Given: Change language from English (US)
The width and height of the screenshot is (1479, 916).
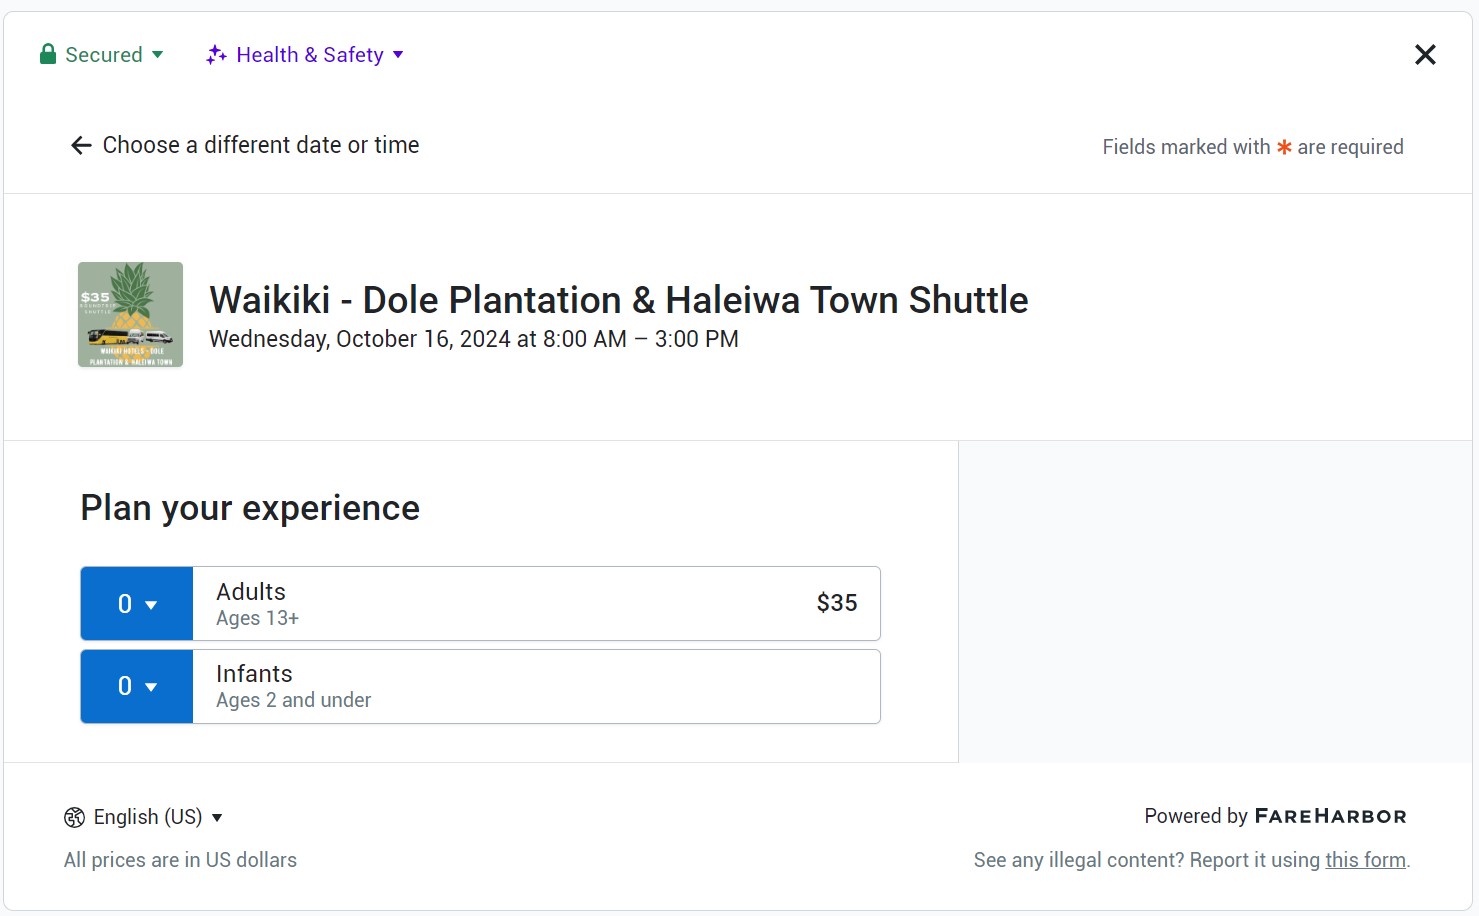Looking at the screenshot, I should pos(148,817).
